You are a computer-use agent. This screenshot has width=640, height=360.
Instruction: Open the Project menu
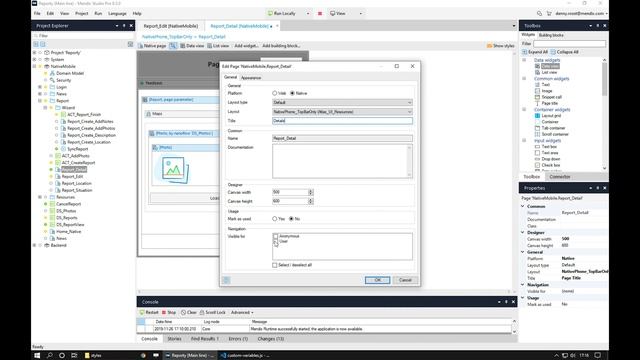point(82,13)
